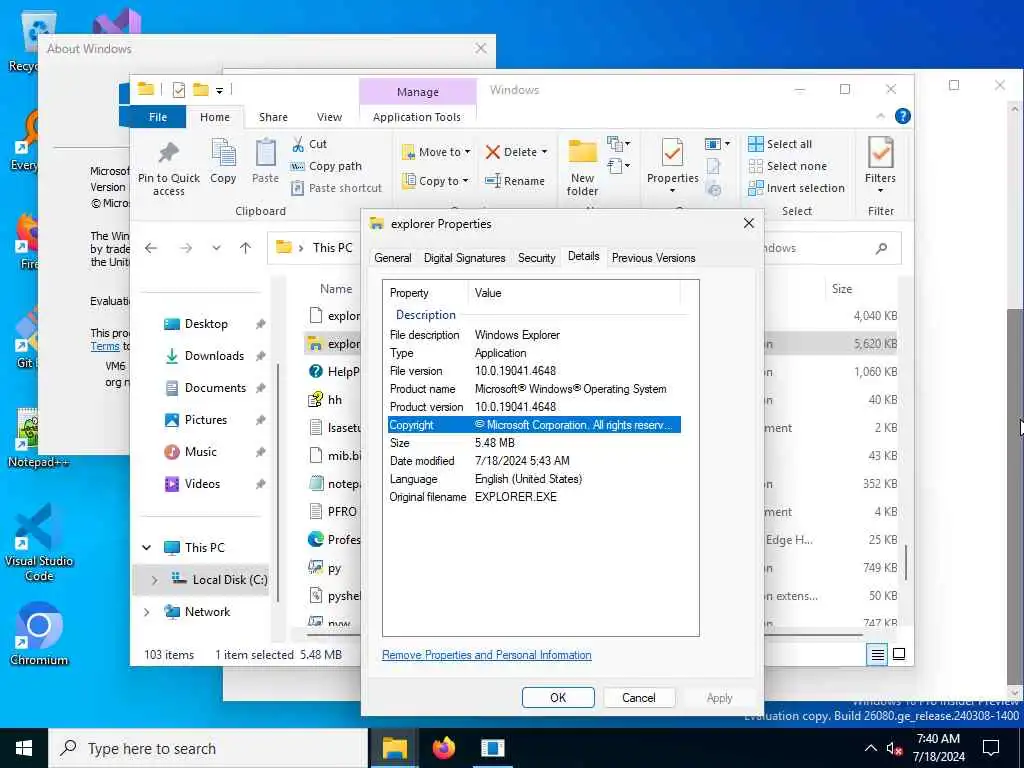The height and width of the screenshot is (768, 1024).
Task: Select the File version property row
Action: pyautogui.click(x=535, y=371)
